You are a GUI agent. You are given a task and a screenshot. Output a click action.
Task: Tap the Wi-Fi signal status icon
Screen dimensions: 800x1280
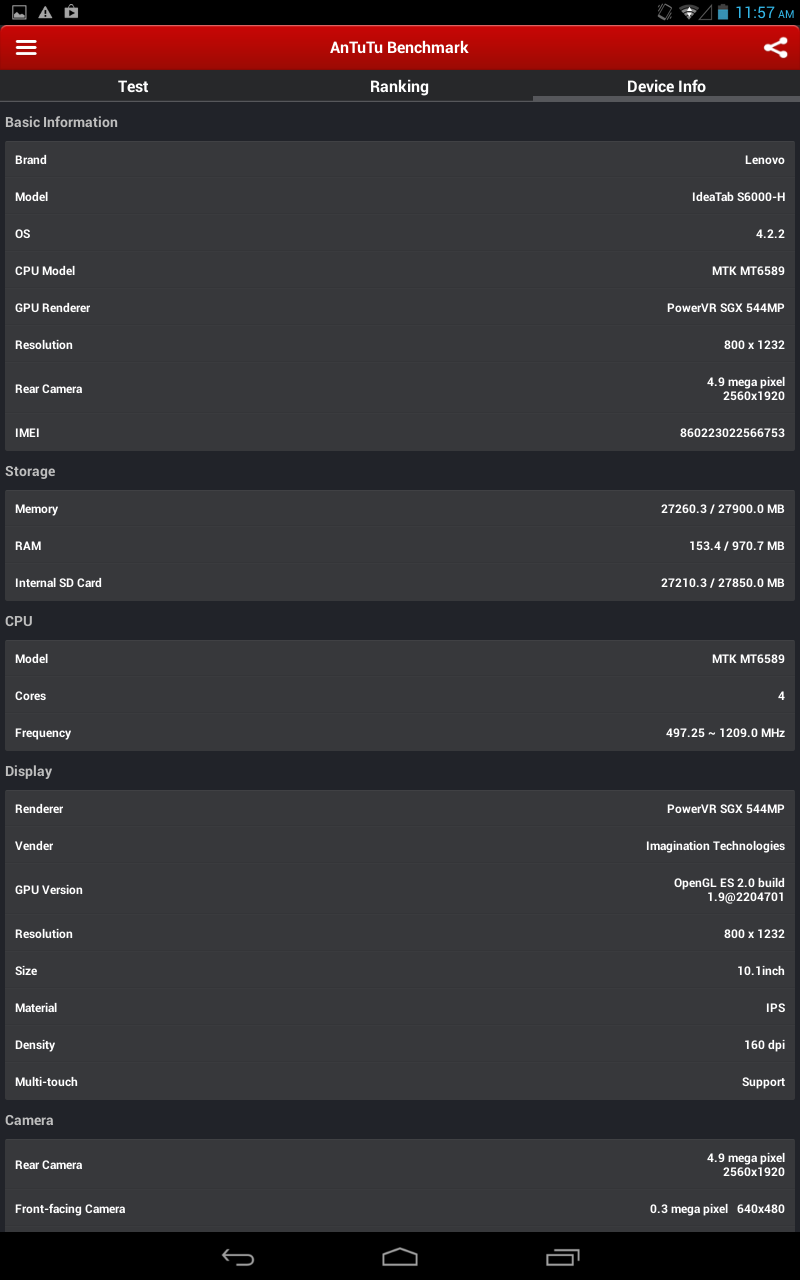point(688,12)
